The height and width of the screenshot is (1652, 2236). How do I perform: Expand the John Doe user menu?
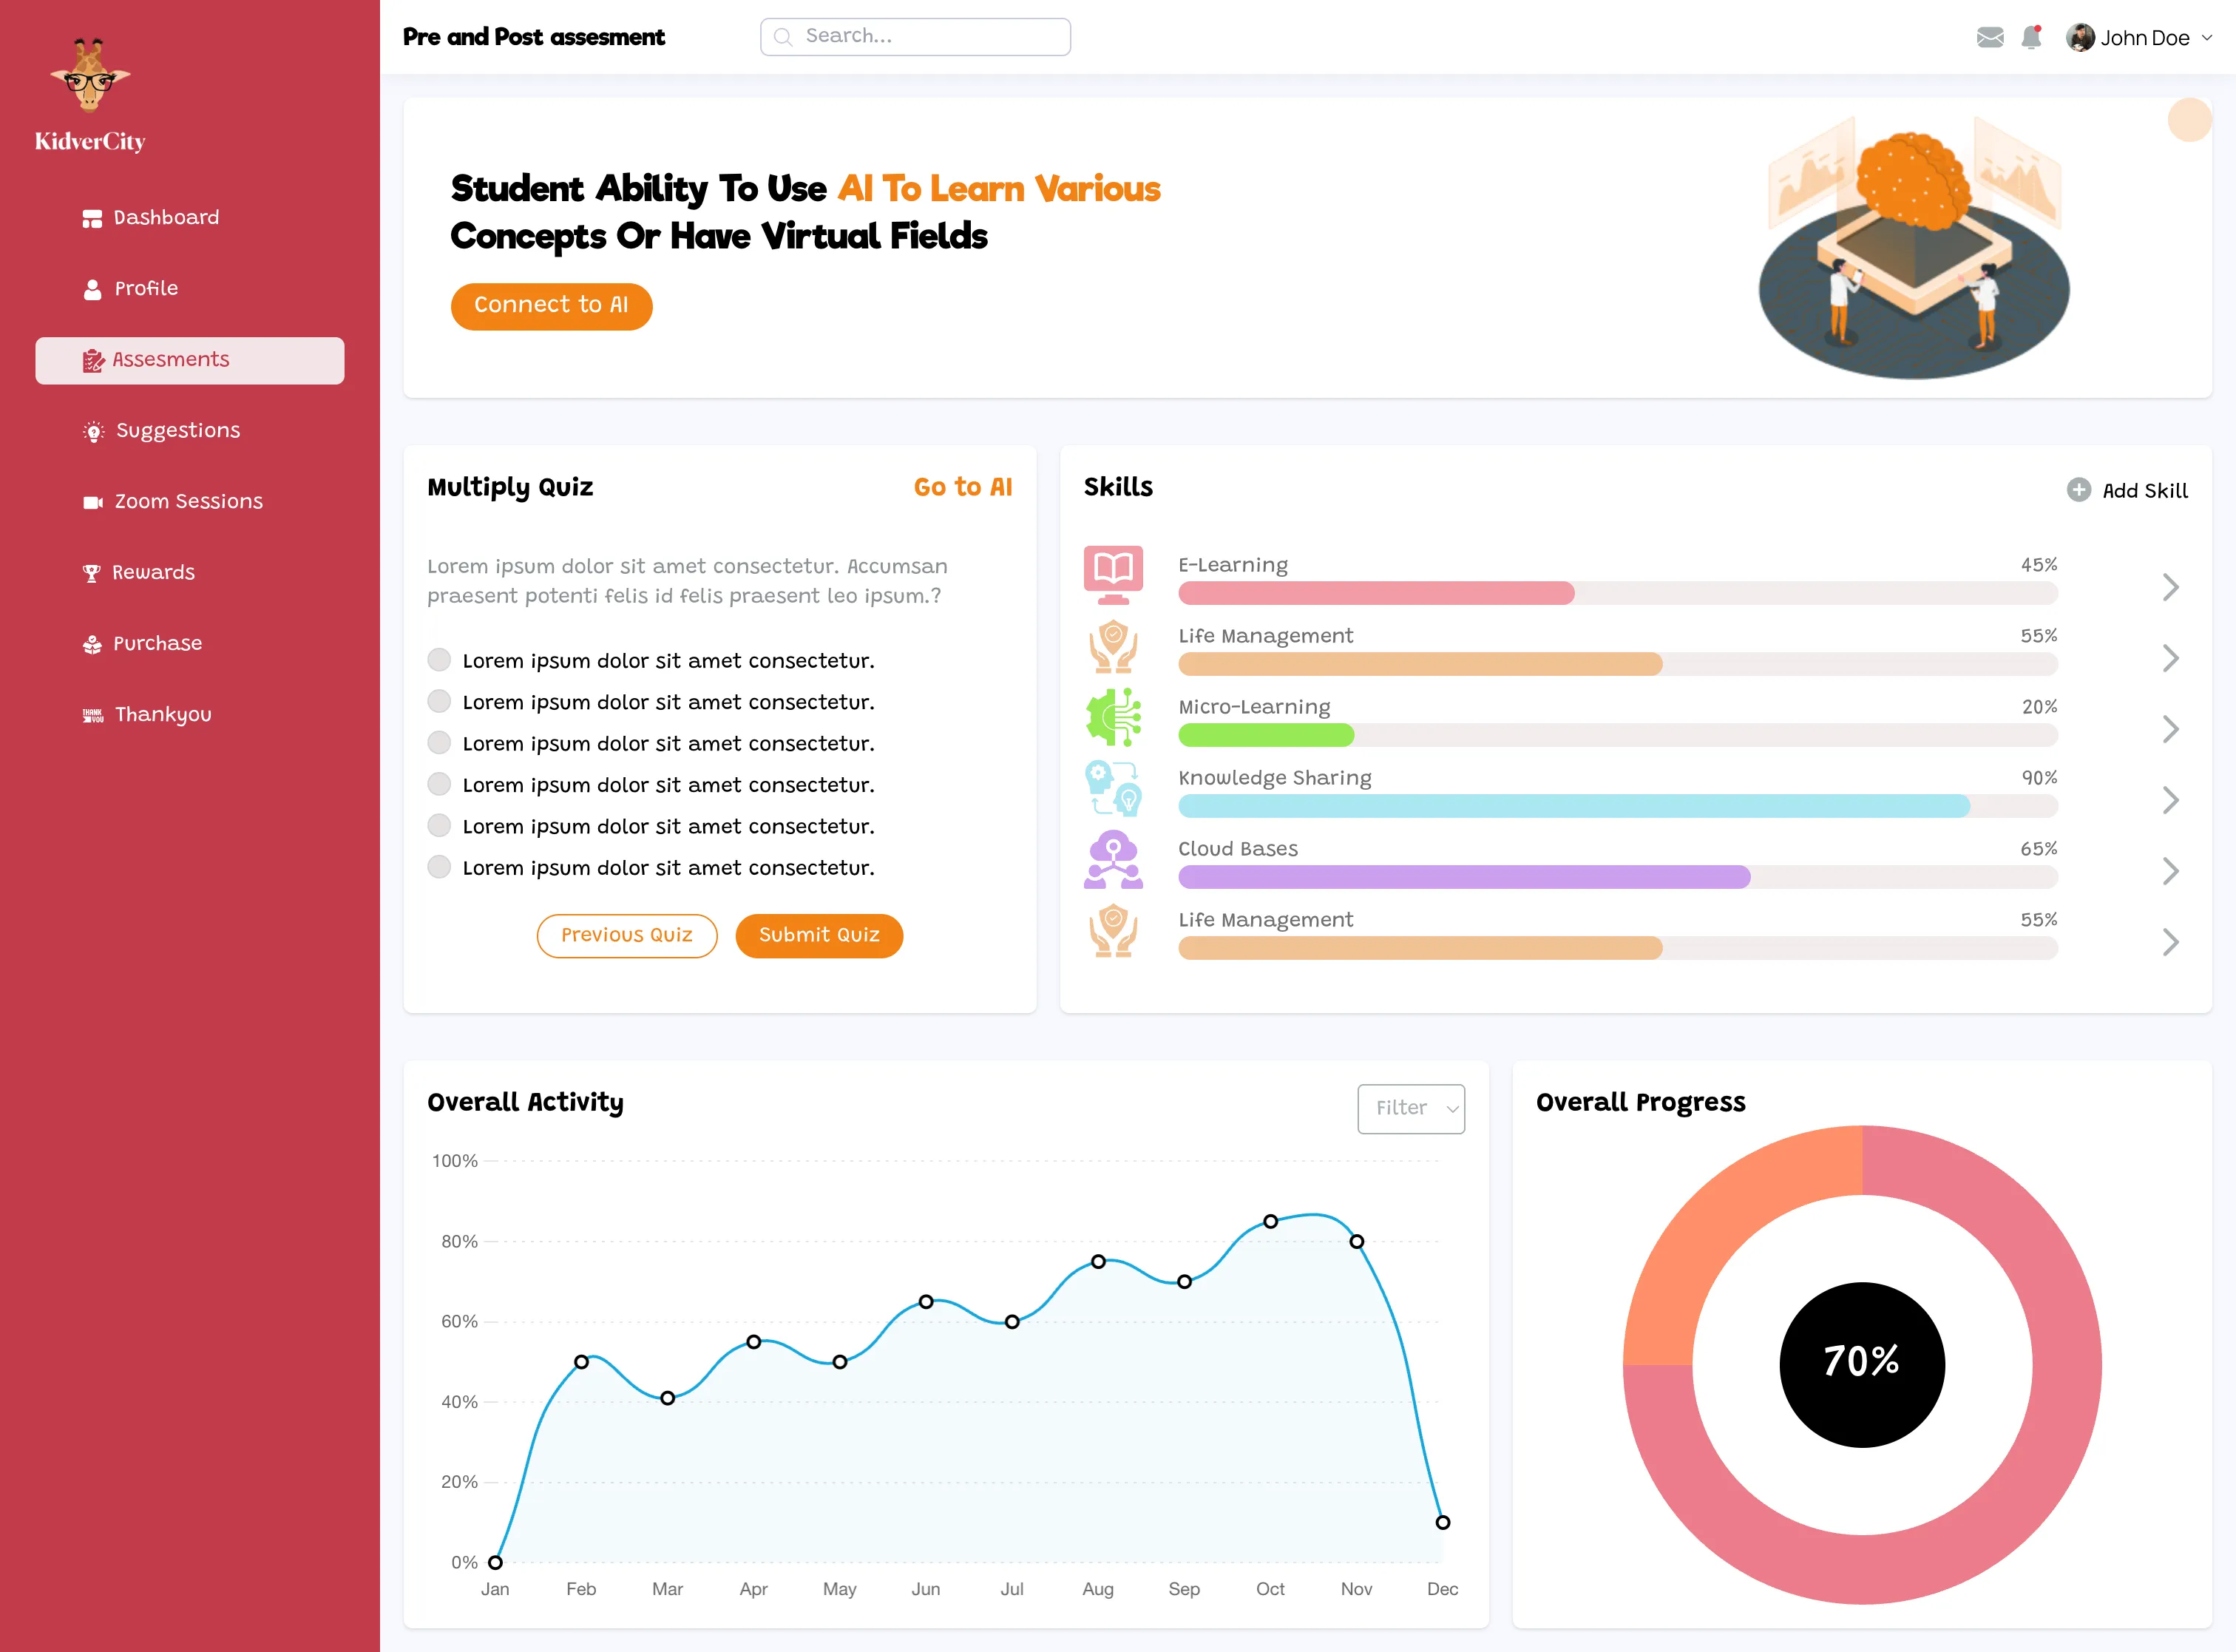coord(2140,38)
